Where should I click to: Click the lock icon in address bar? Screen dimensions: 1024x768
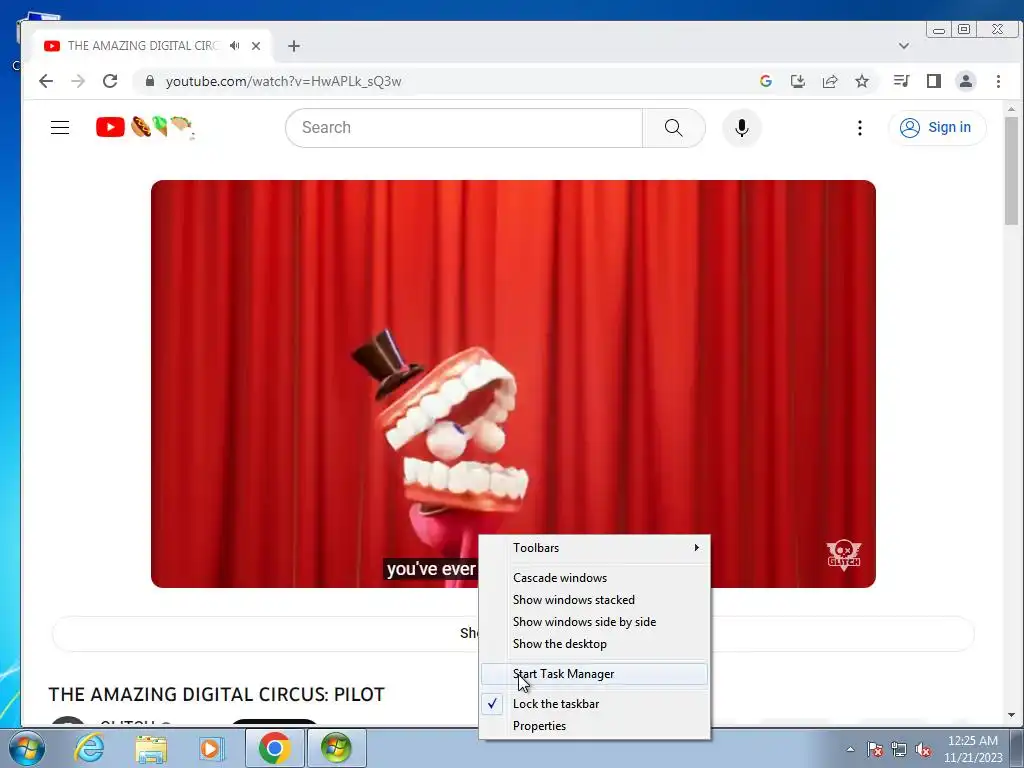150,81
